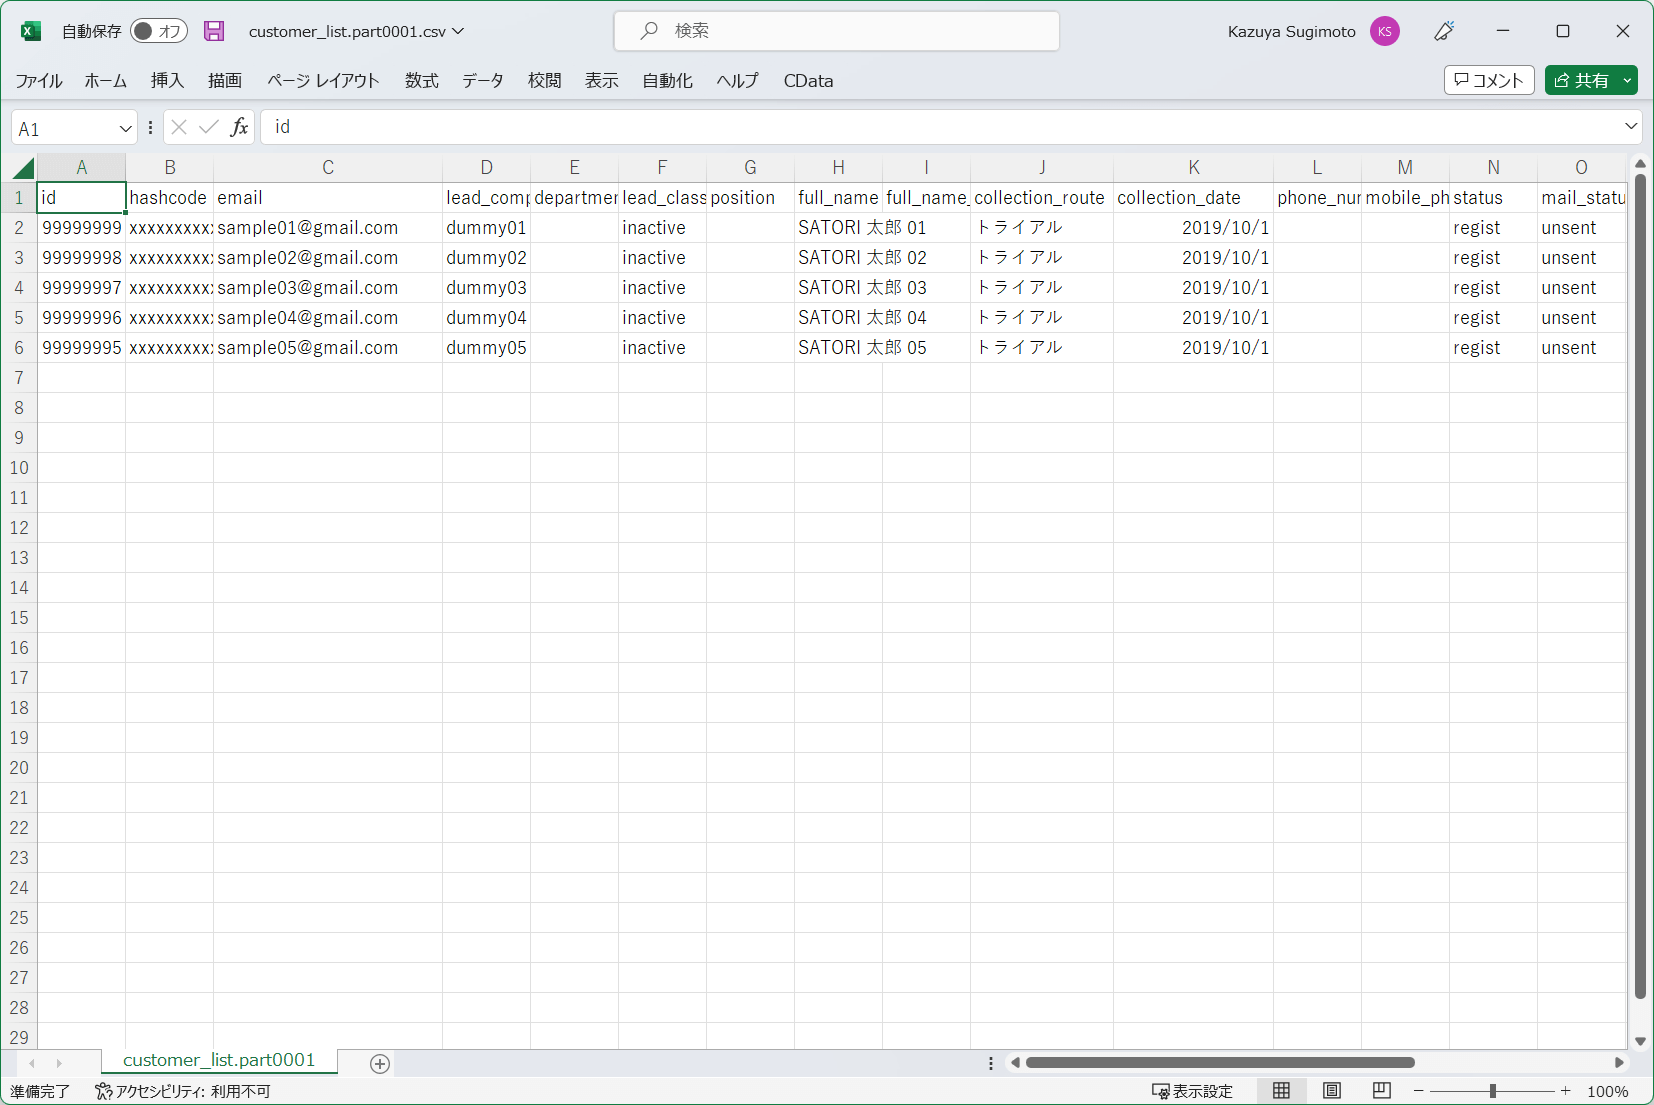Click the zoom in plus icon
Viewport: 1654px width, 1105px height.
1566,1091
